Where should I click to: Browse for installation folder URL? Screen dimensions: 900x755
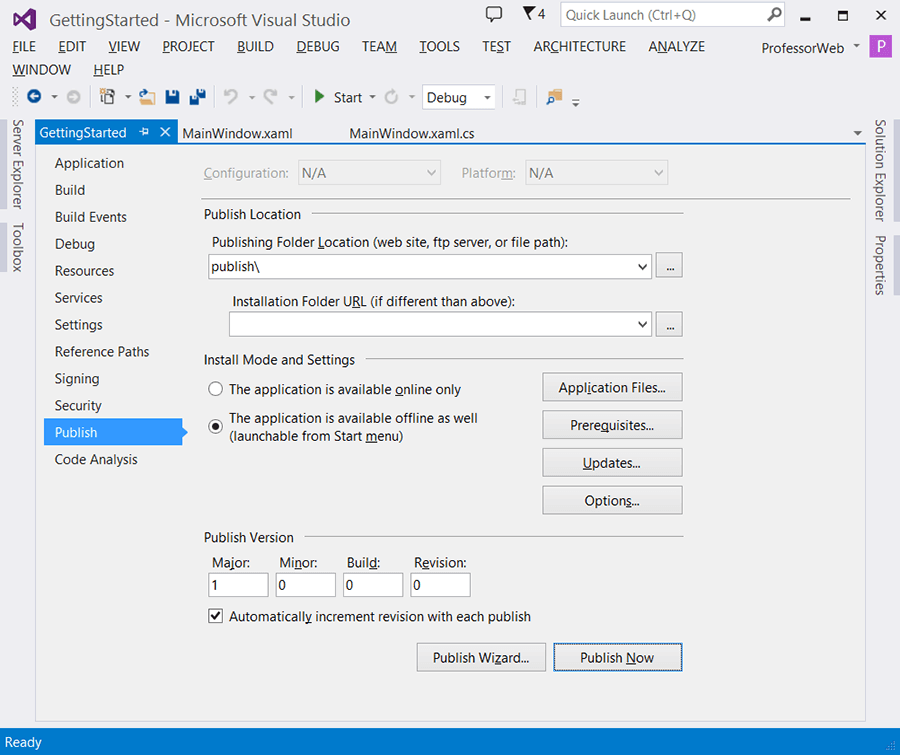tap(669, 324)
